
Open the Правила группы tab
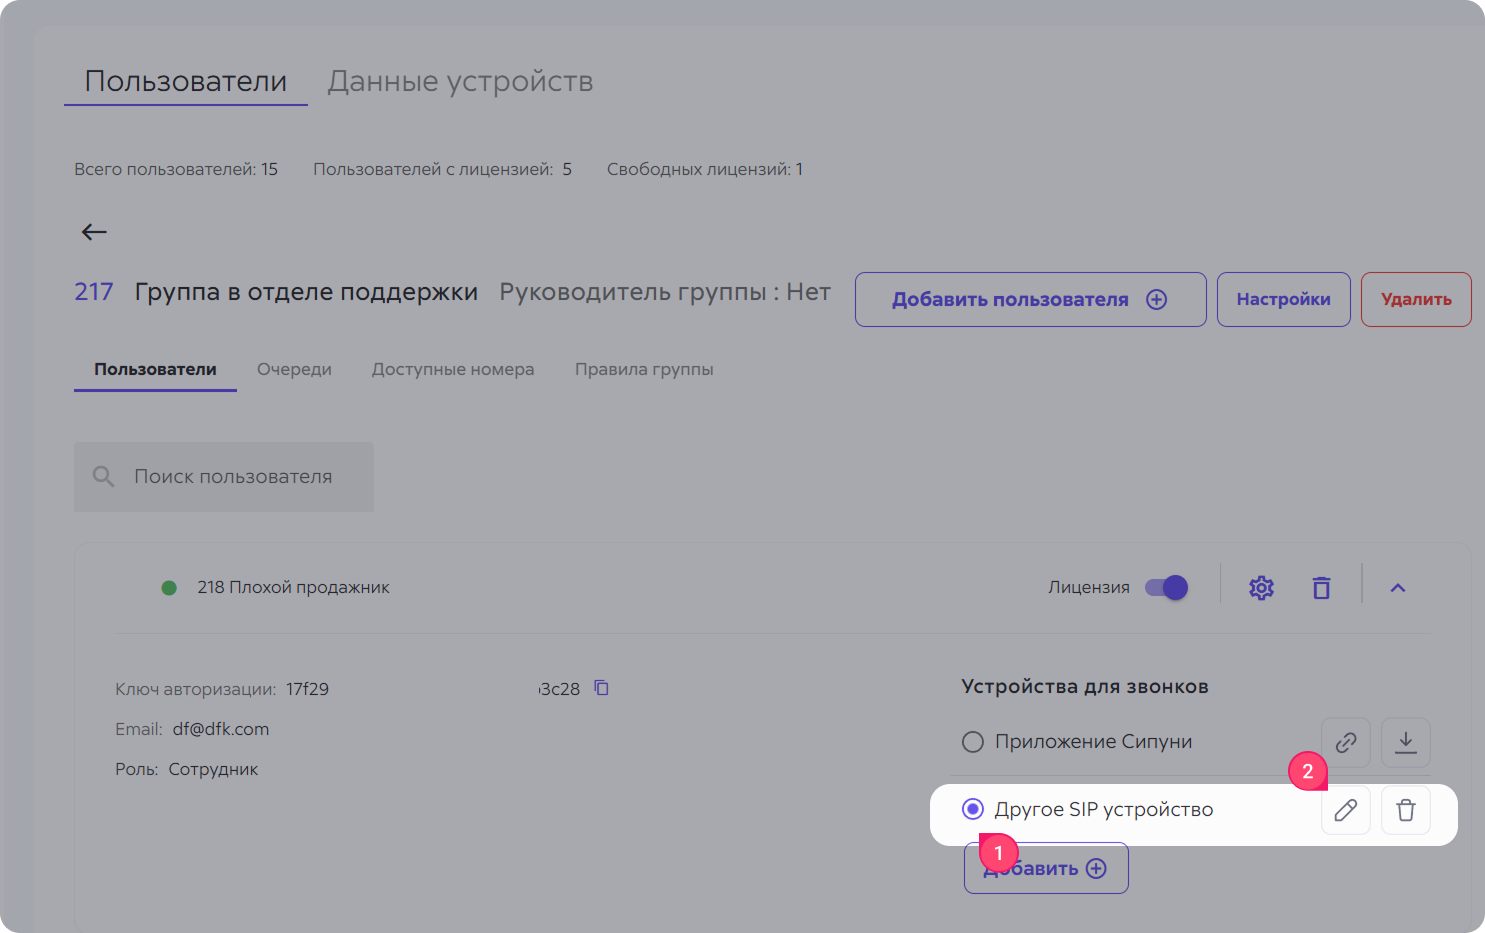pyautogui.click(x=644, y=369)
